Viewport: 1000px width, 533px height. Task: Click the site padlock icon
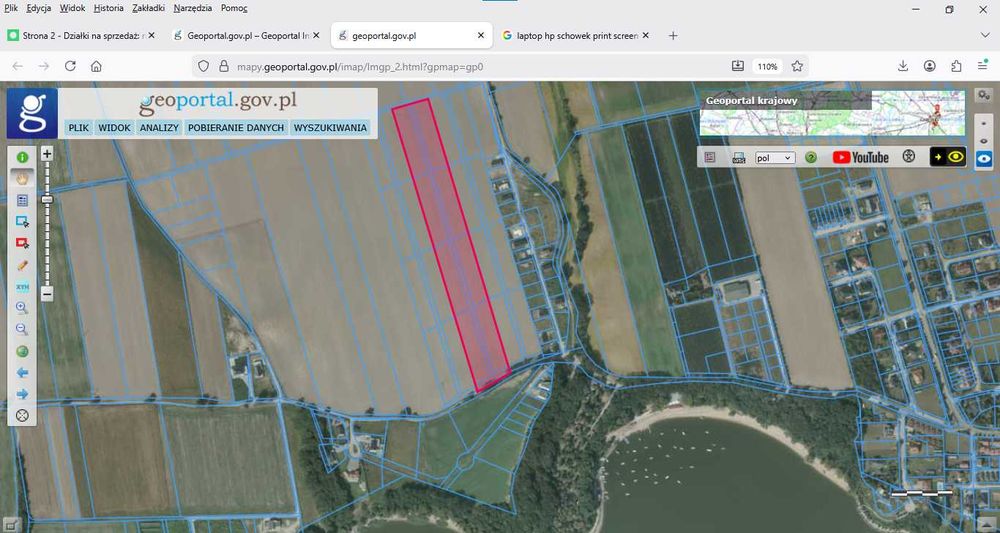point(223,66)
